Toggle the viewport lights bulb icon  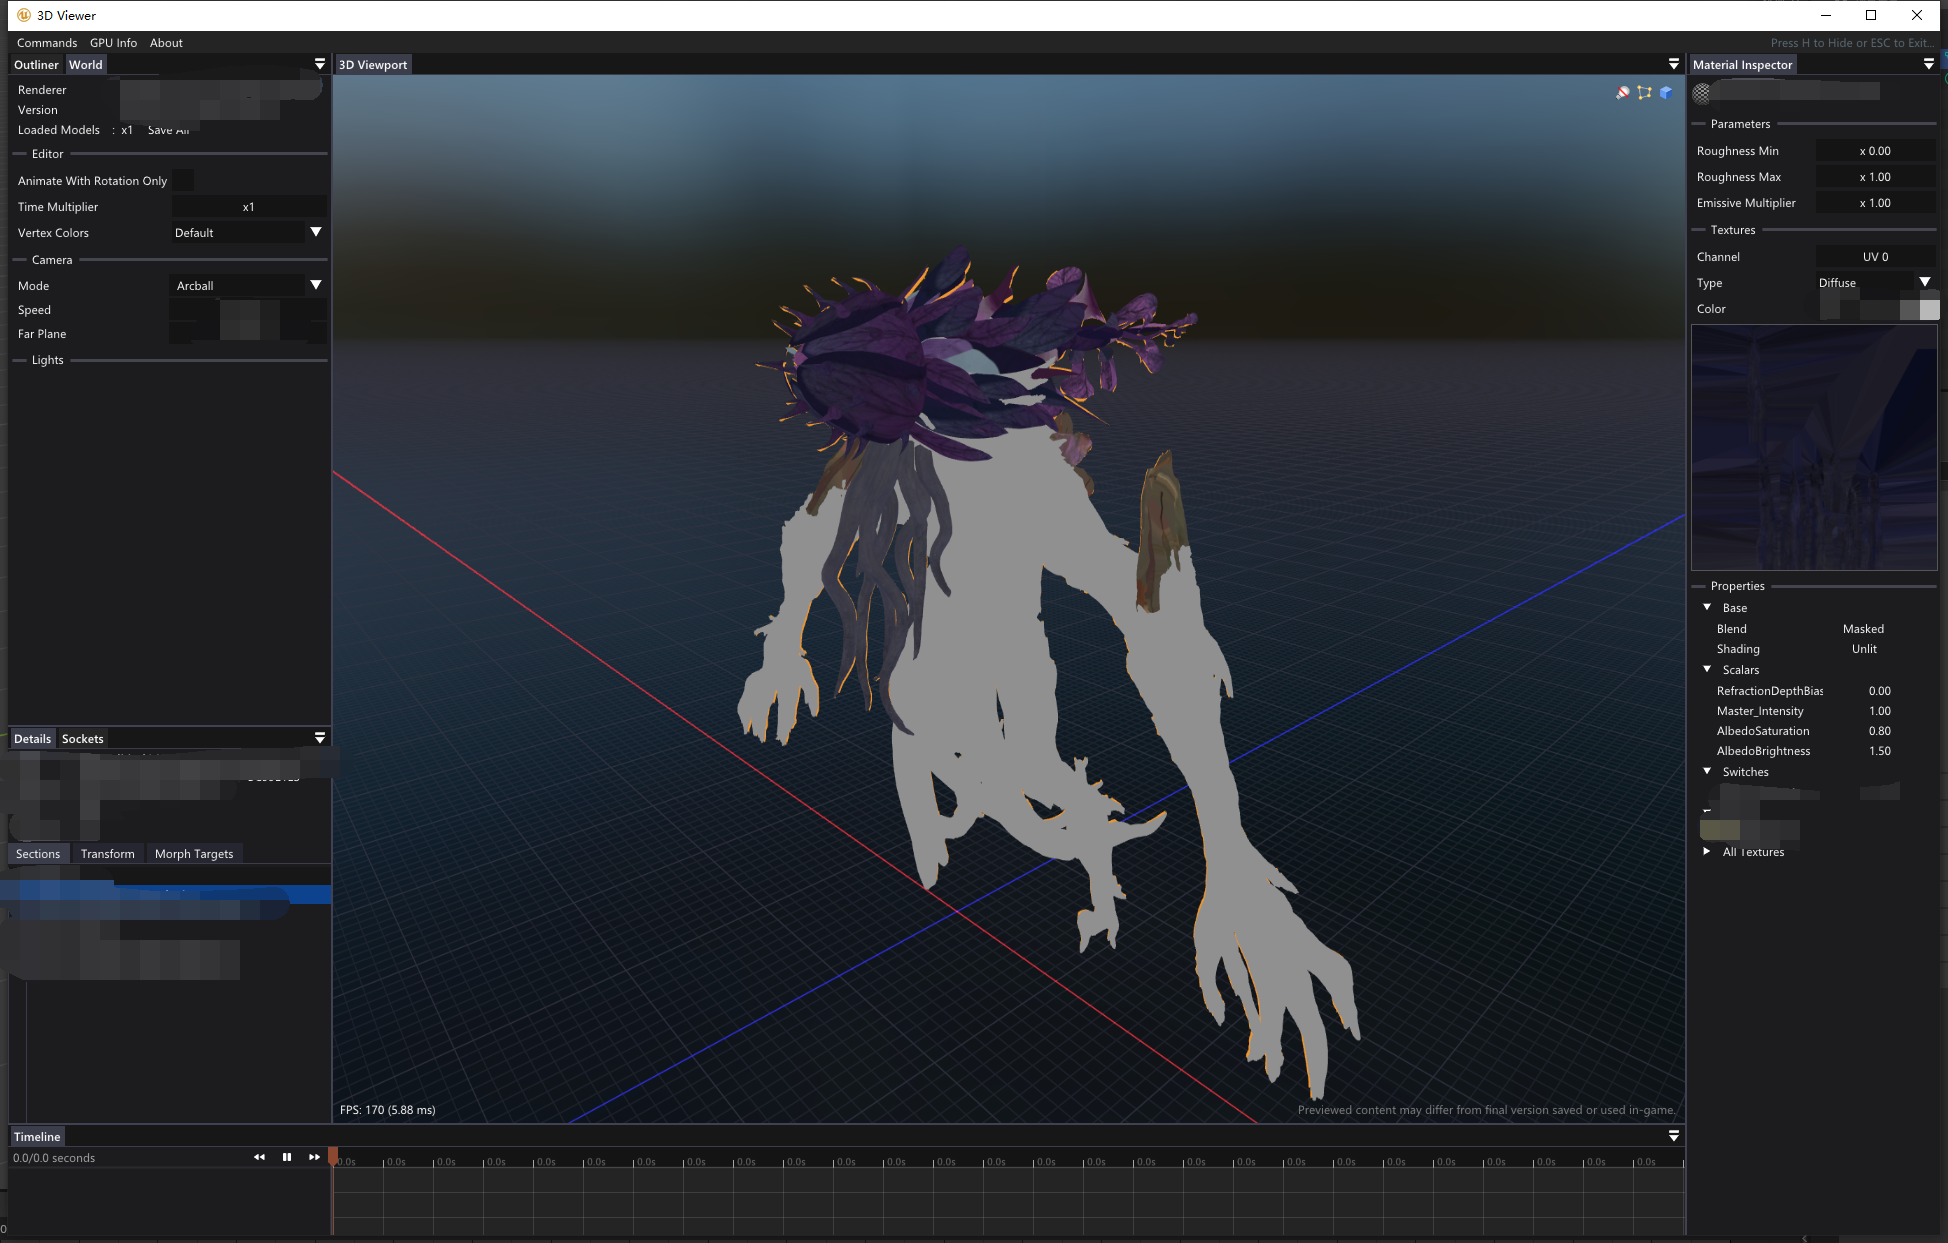click(1622, 93)
